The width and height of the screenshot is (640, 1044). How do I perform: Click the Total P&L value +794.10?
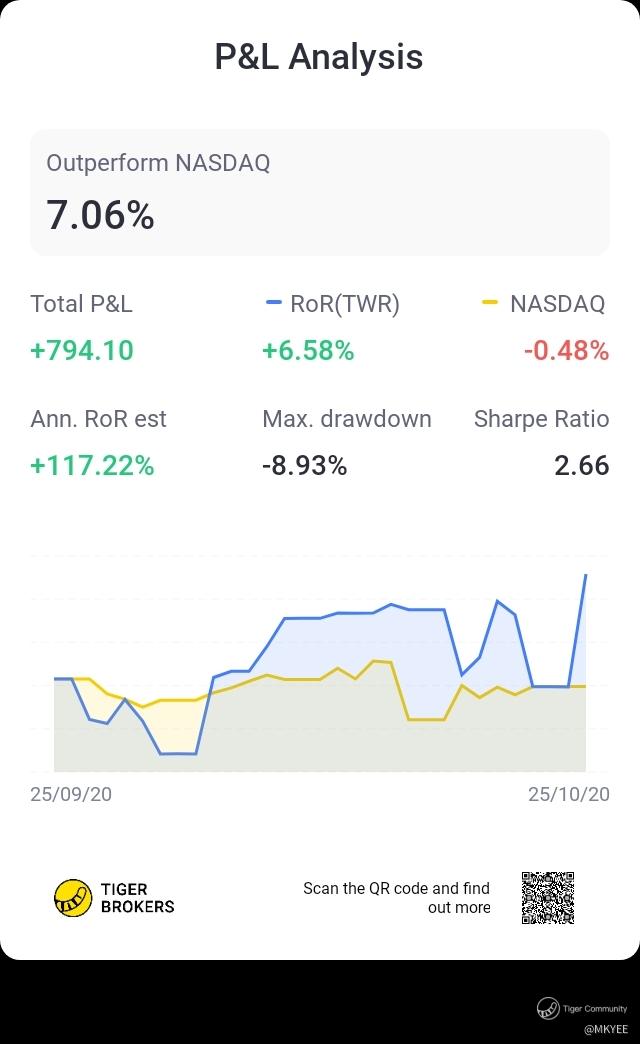pyautogui.click(x=82, y=351)
